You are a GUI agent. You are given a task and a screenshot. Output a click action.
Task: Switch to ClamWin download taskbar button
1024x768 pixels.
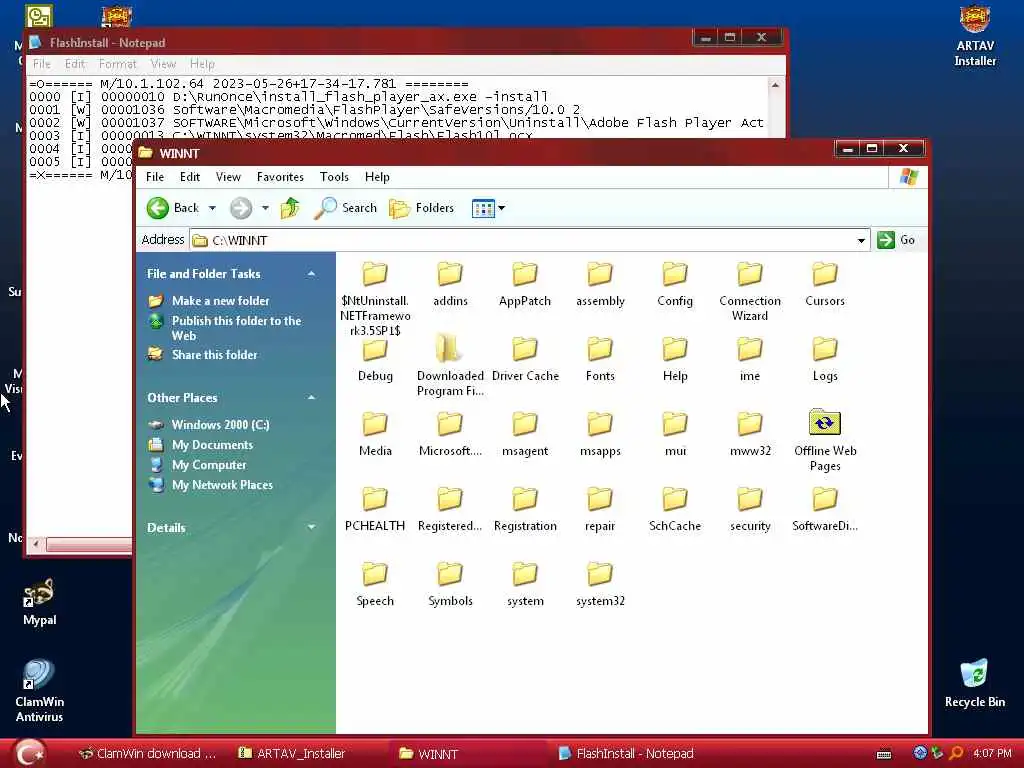click(x=147, y=754)
